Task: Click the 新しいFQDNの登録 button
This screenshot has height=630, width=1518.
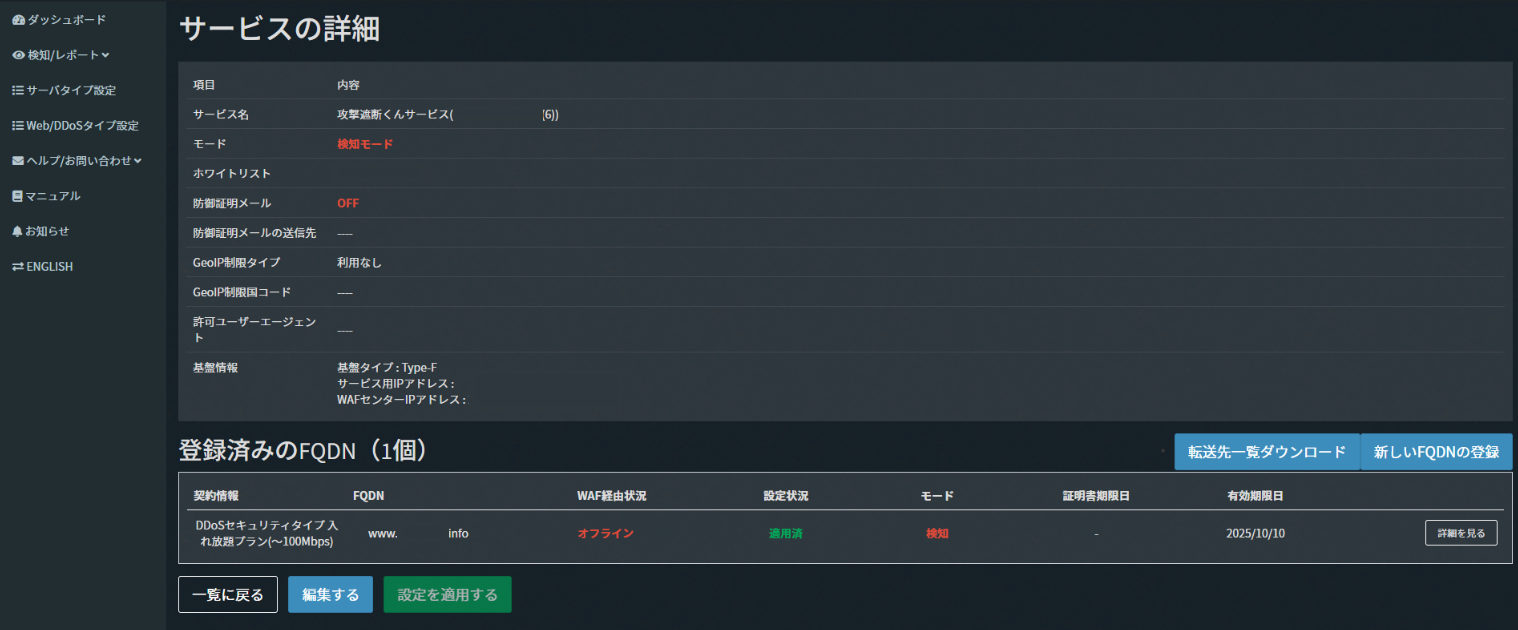Action: point(1436,452)
